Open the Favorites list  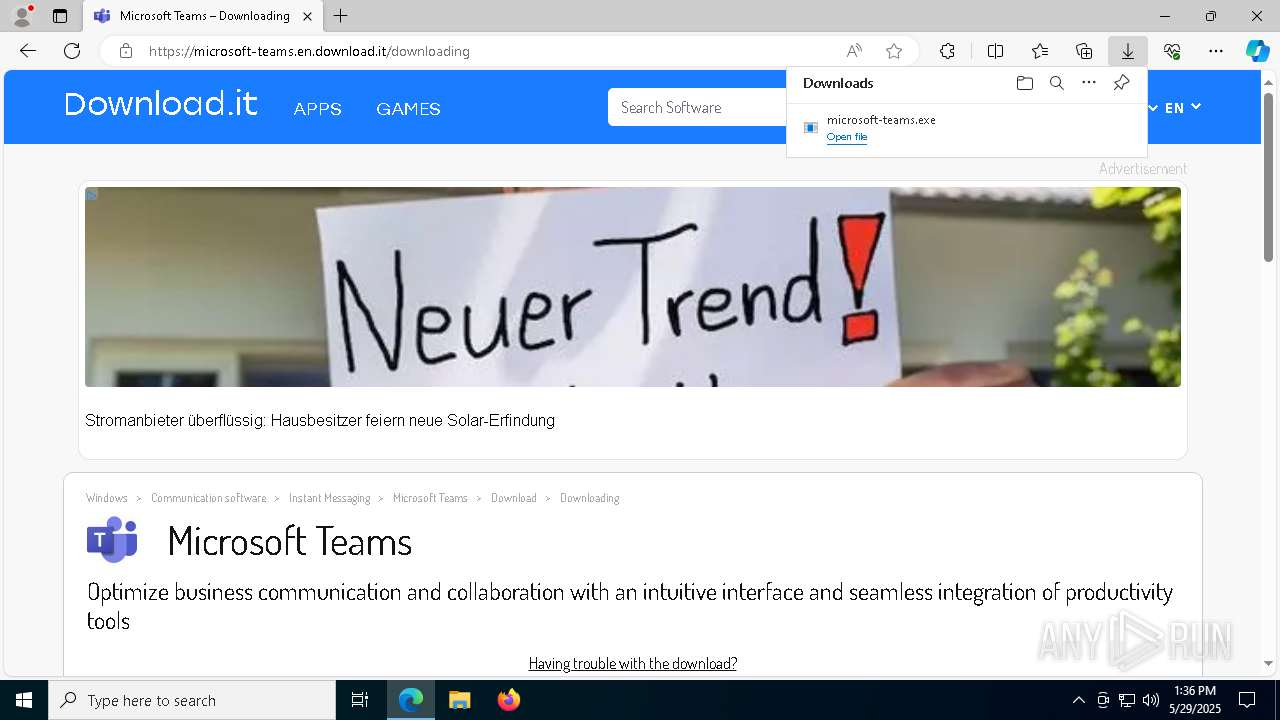pyautogui.click(x=1040, y=51)
